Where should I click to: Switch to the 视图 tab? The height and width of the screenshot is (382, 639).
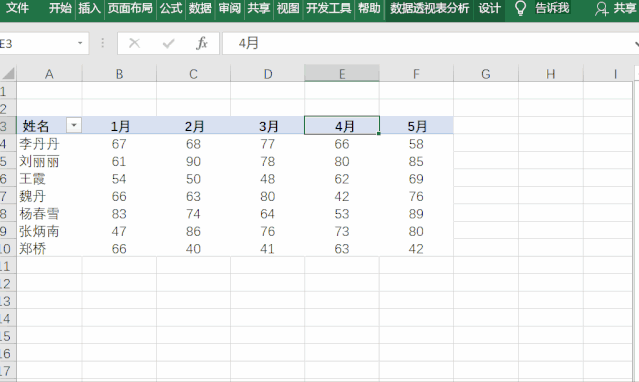coord(288,8)
